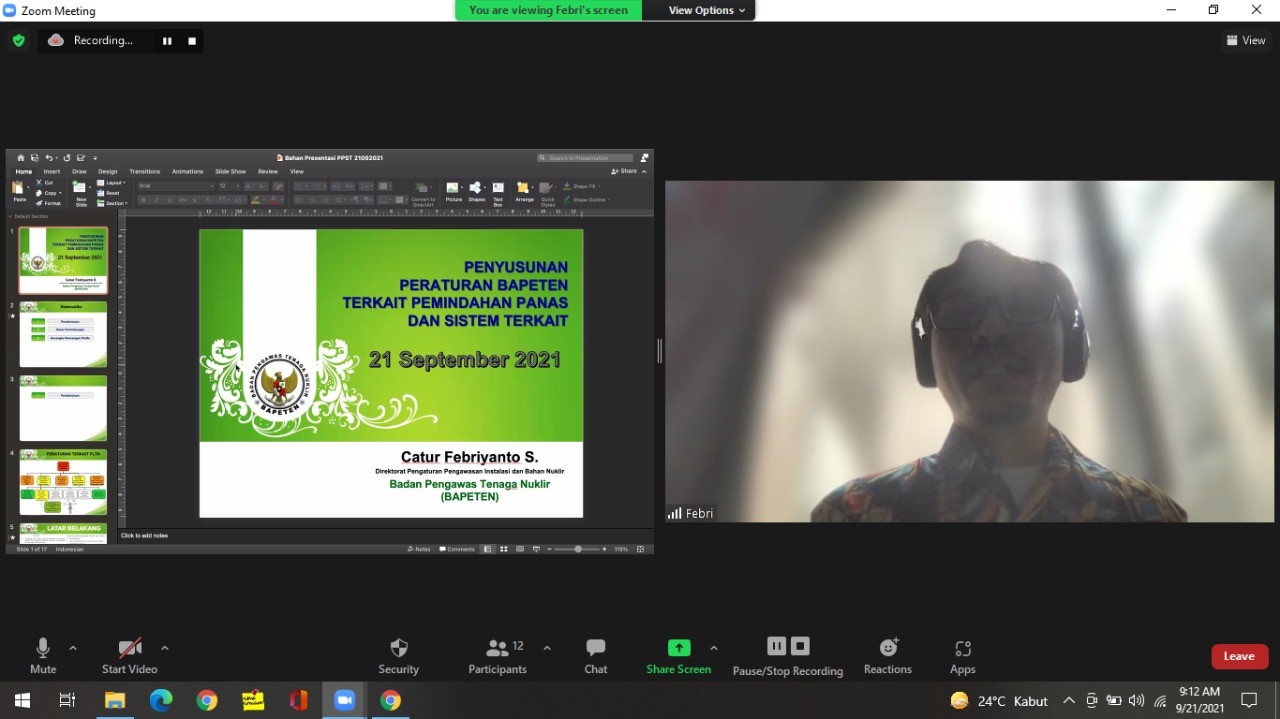
Task: Open Zoom Apps panel
Action: click(963, 656)
